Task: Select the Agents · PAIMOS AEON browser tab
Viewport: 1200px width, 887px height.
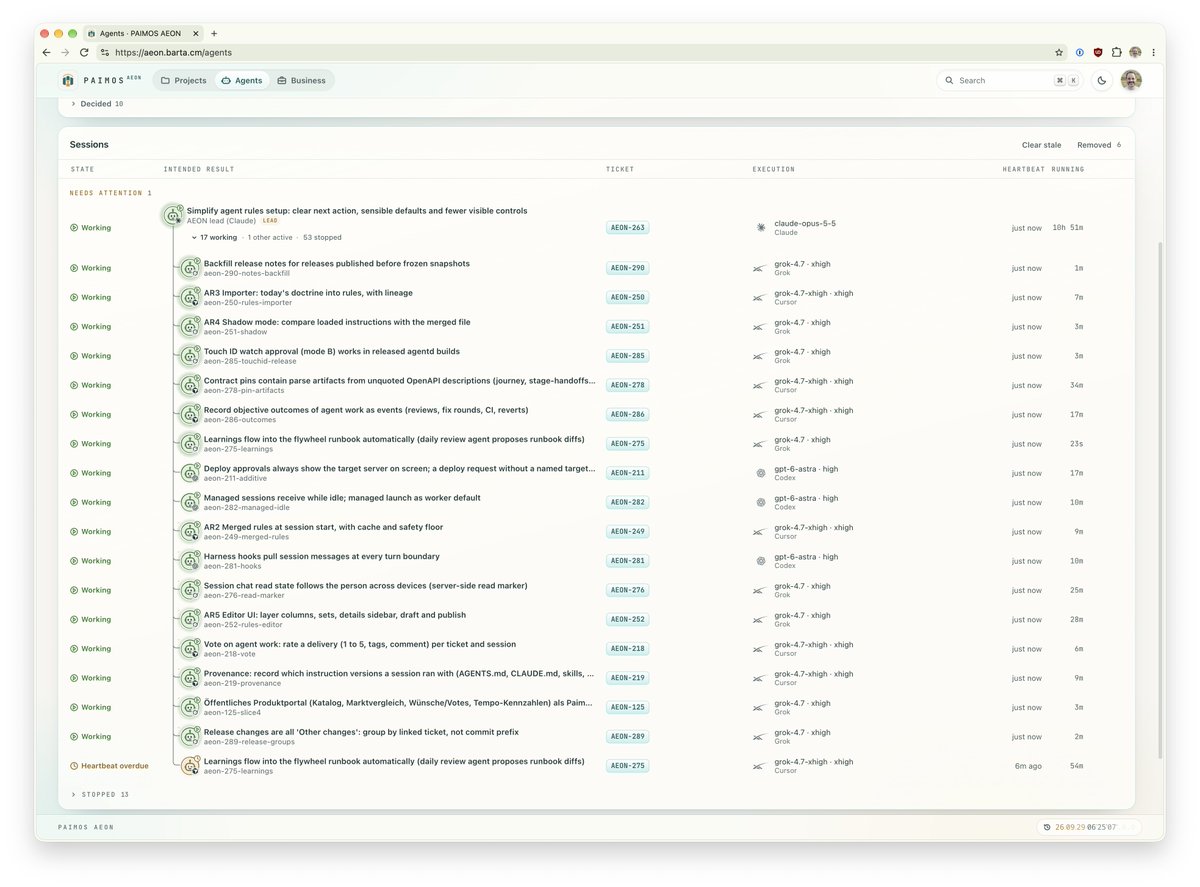Action: tap(141, 33)
